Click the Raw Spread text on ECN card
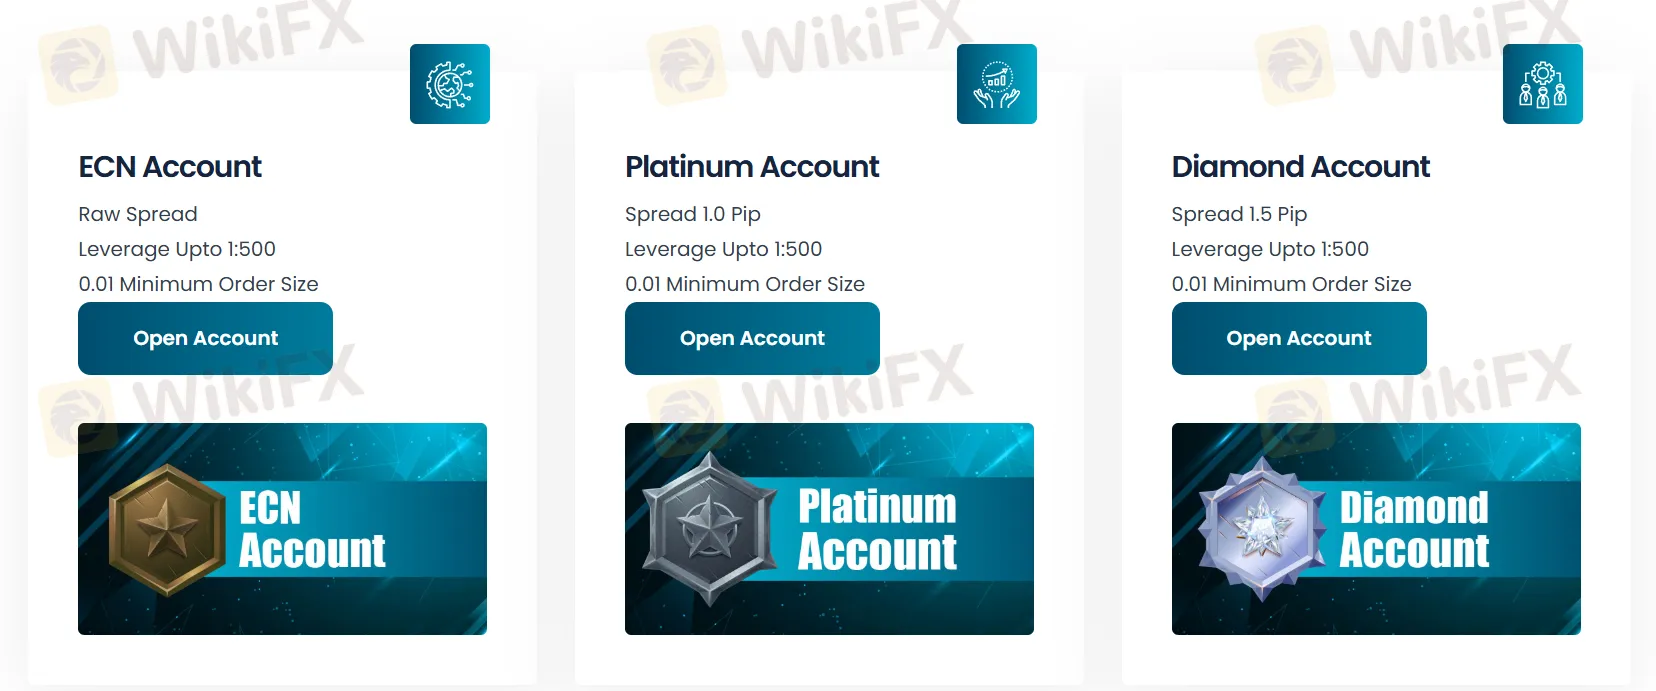 click(137, 214)
